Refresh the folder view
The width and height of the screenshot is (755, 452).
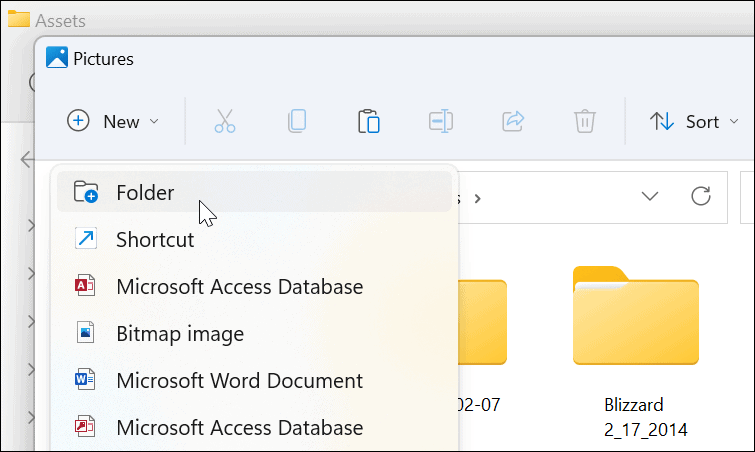pos(701,196)
